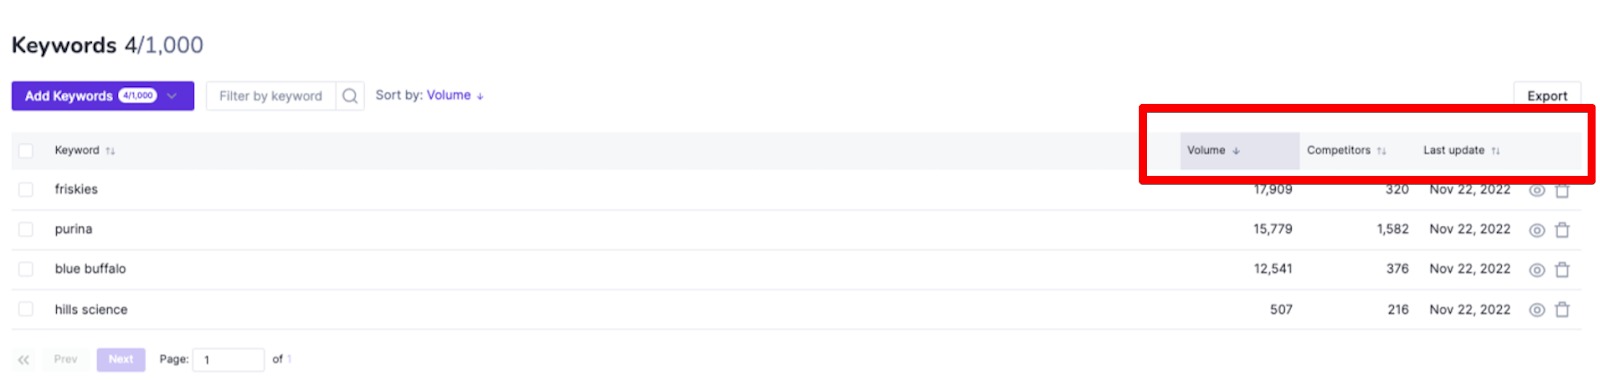Toggle eye icon for hills science row

tap(1537, 310)
